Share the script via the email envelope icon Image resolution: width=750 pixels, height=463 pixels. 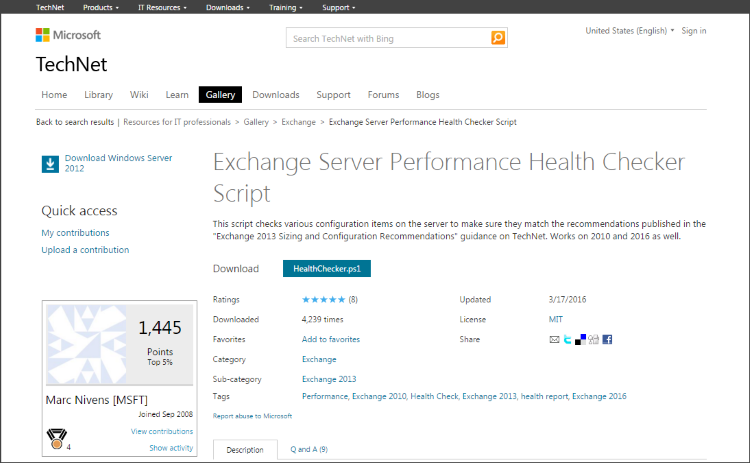click(554, 340)
